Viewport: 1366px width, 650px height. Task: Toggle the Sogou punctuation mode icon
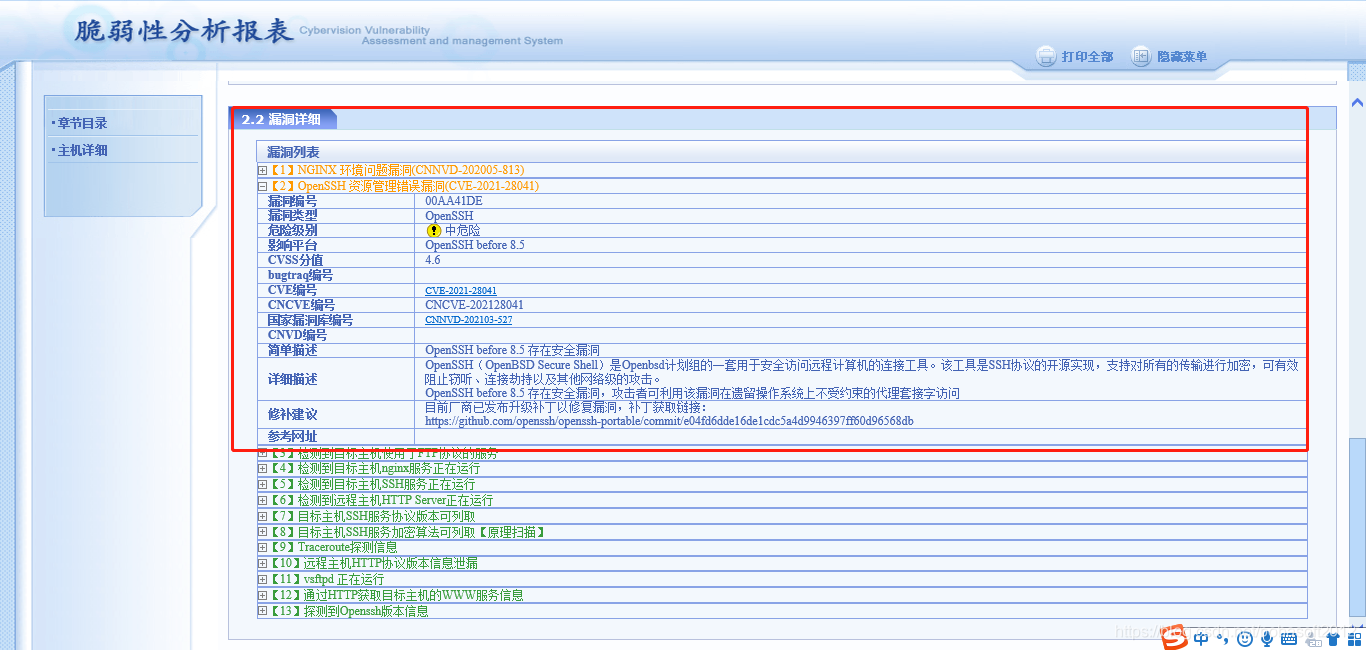click(x=1224, y=640)
